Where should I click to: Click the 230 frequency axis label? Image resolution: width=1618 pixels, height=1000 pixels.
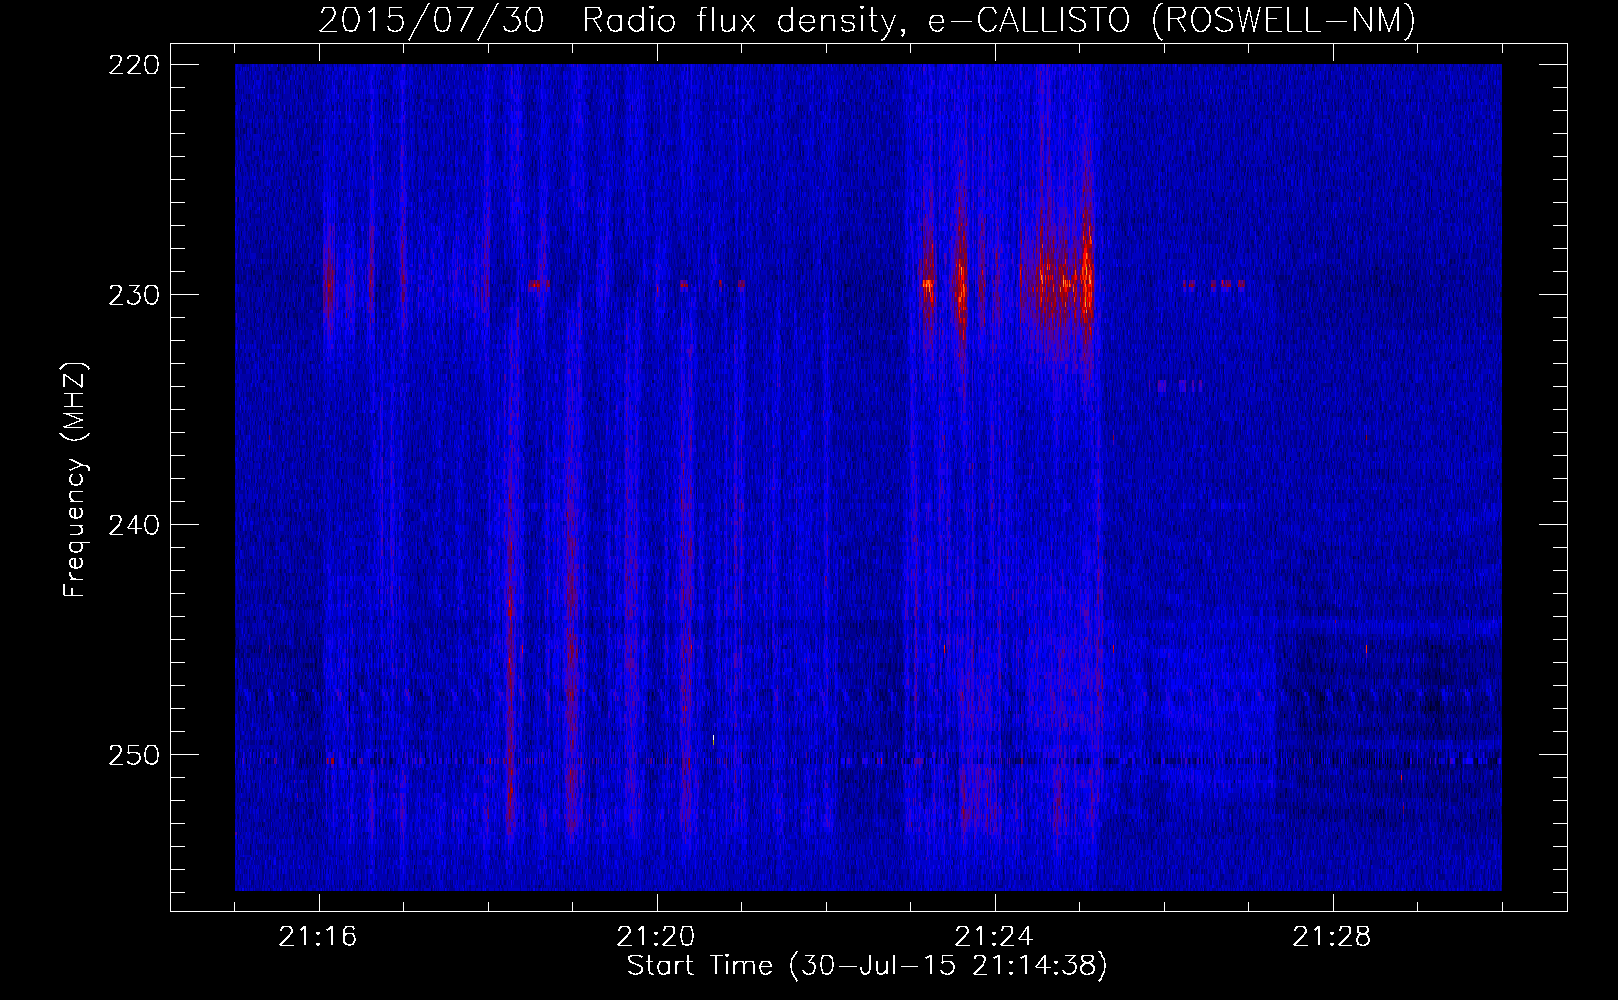coord(133,295)
